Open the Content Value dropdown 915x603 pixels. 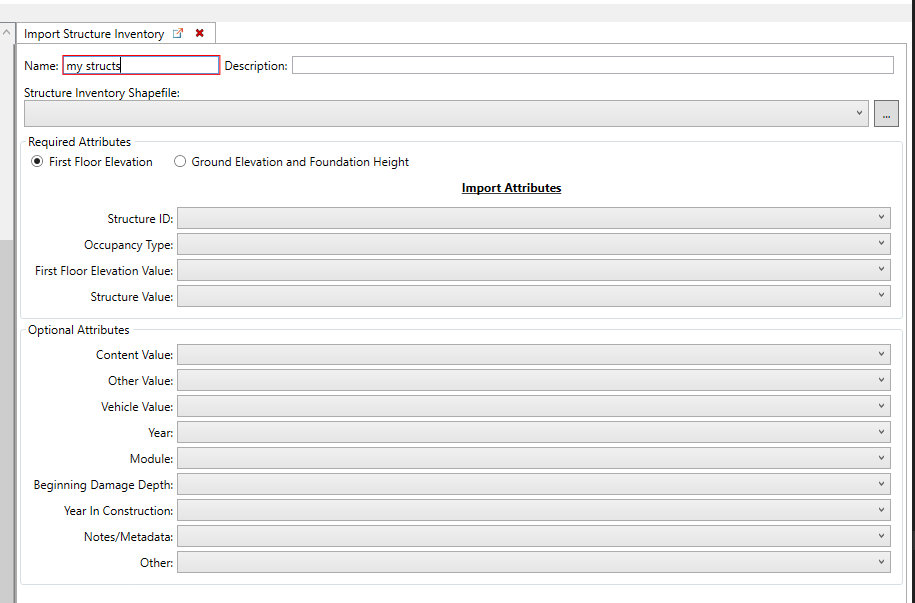[880, 354]
